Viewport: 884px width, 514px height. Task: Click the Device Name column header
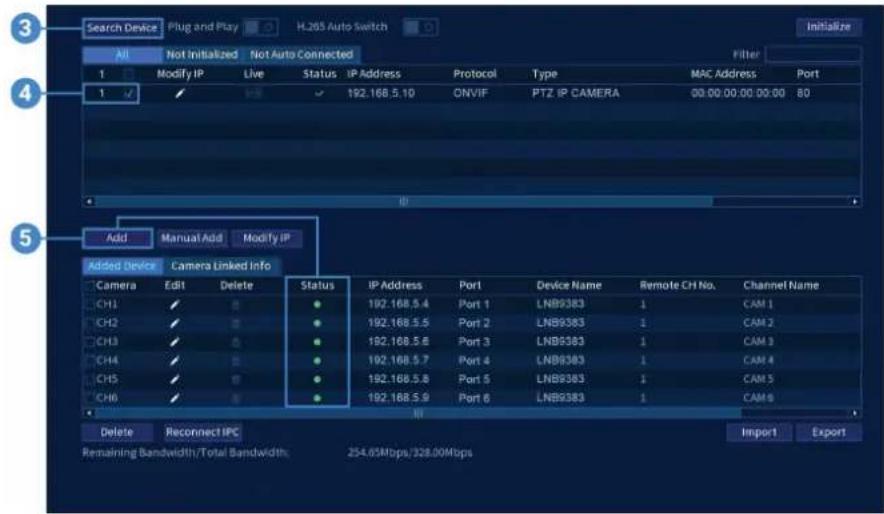[569, 285]
